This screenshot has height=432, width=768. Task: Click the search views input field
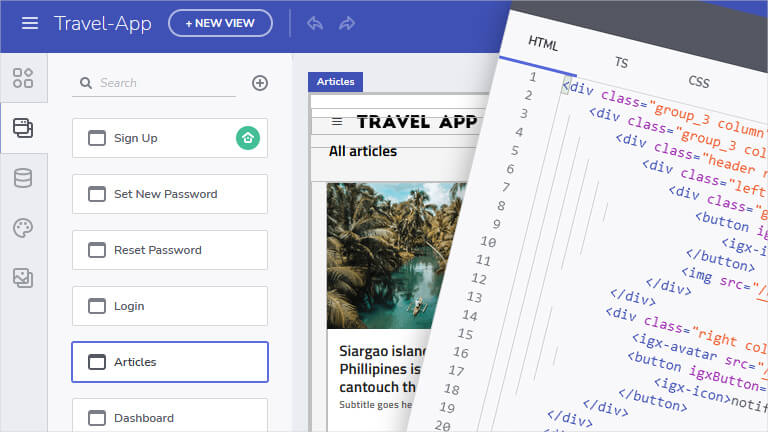(x=160, y=83)
